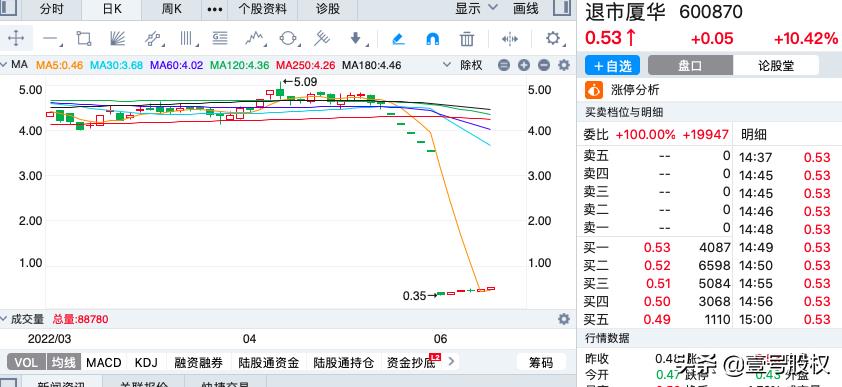Select the pitchfork drawing tool
Image resolution: width=842 pixels, height=387 pixels.
coord(322,38)
